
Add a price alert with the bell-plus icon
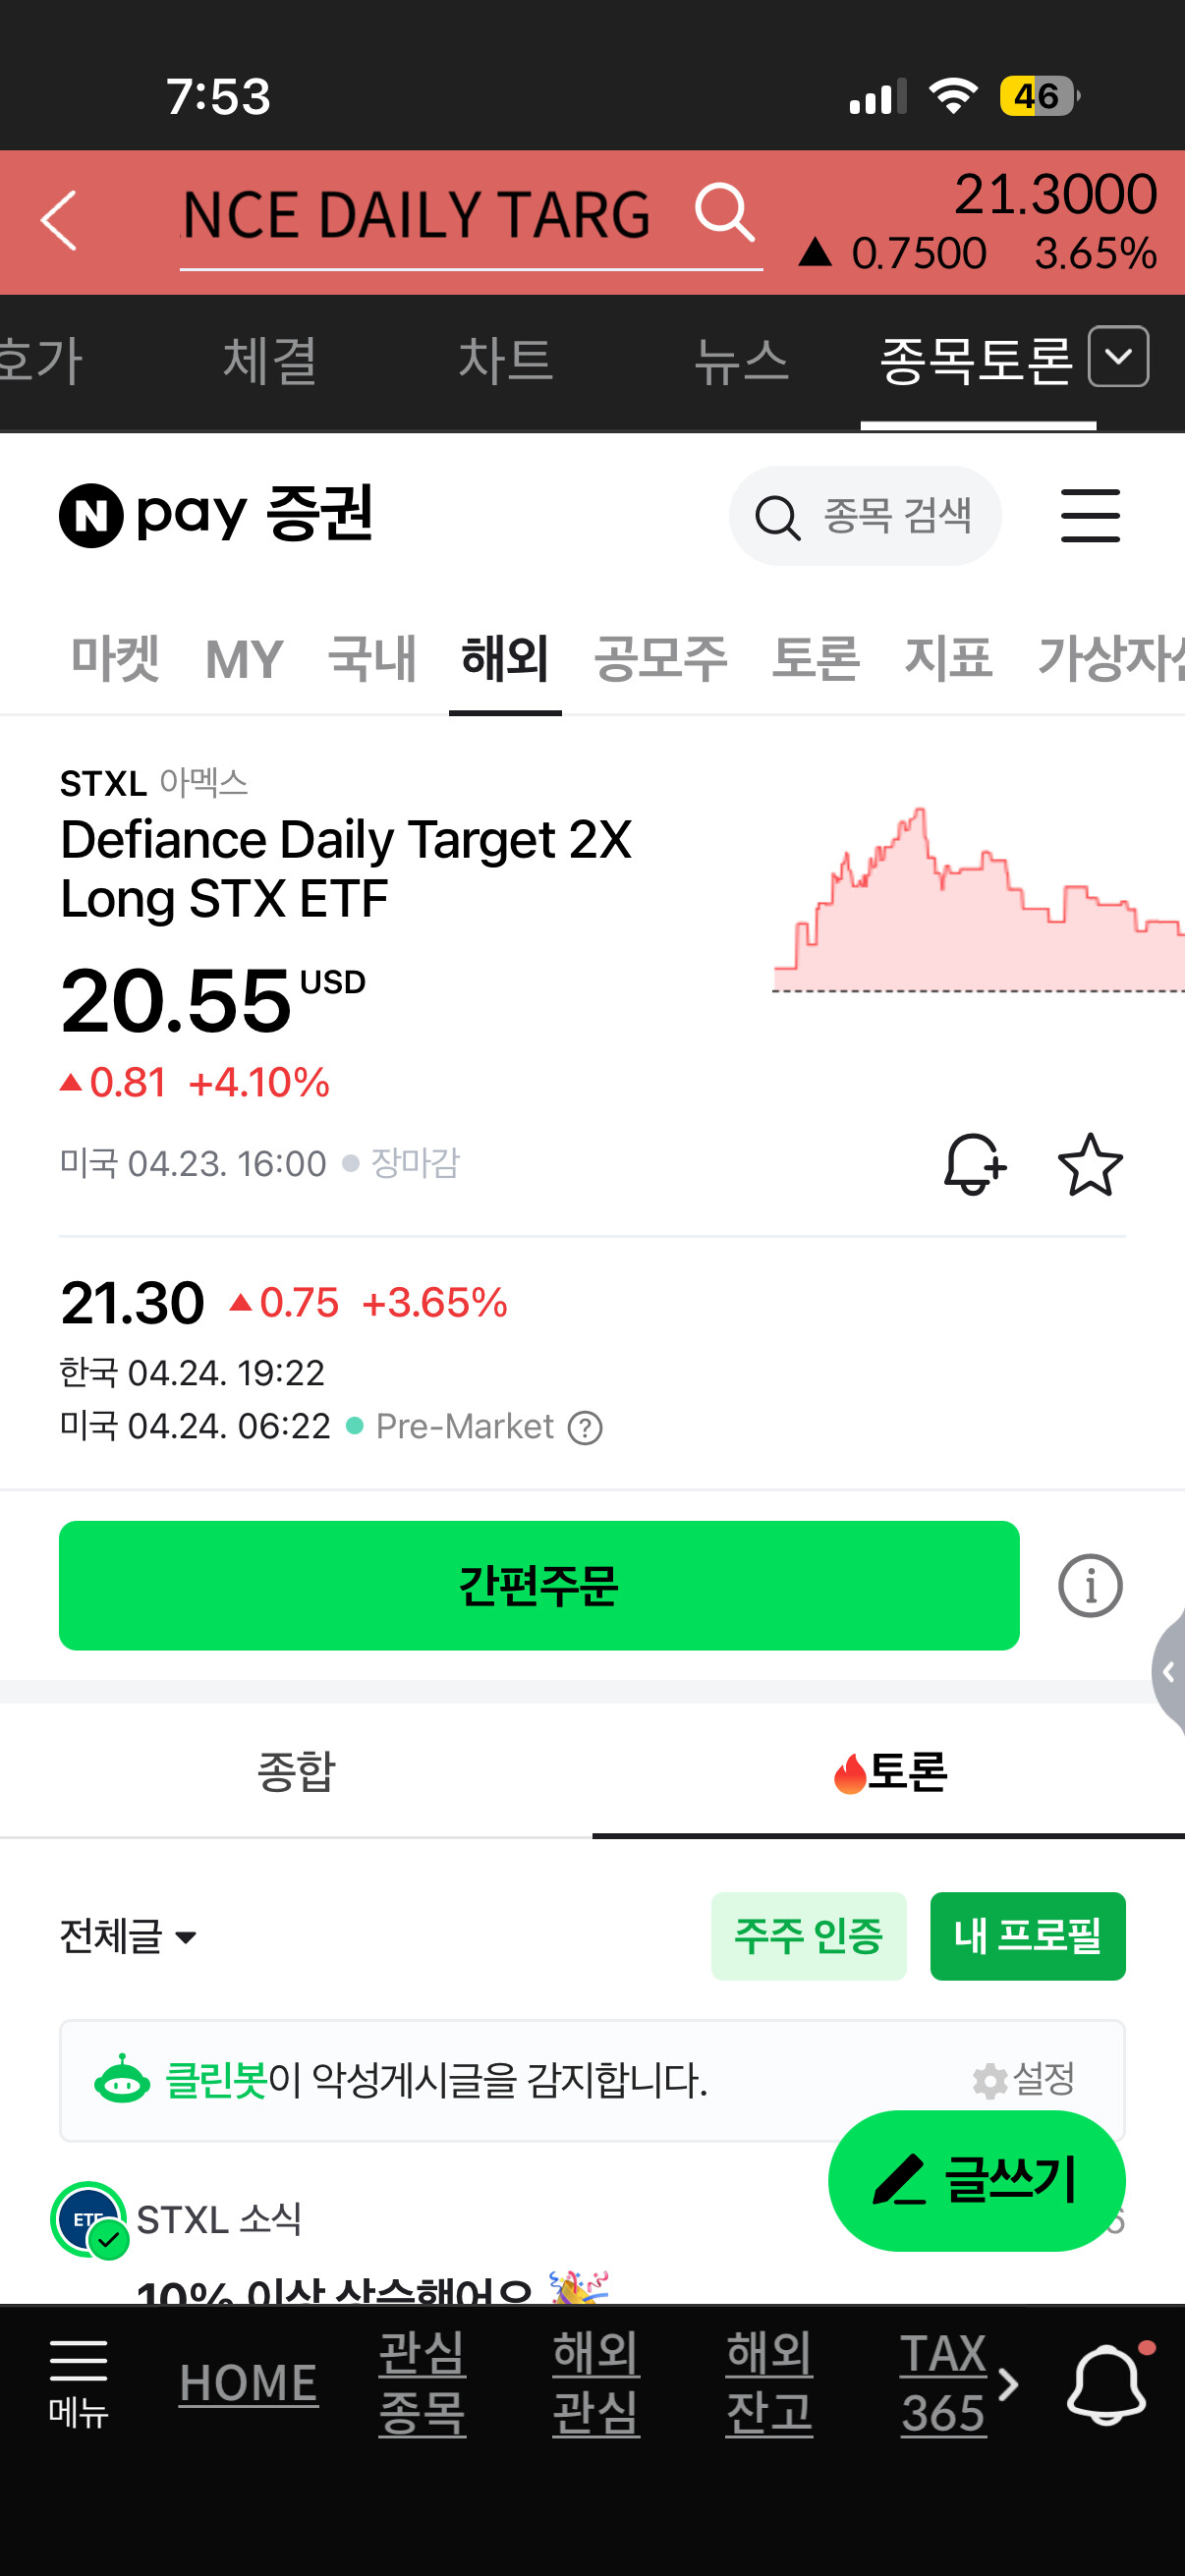click(x=974, y=1164)
